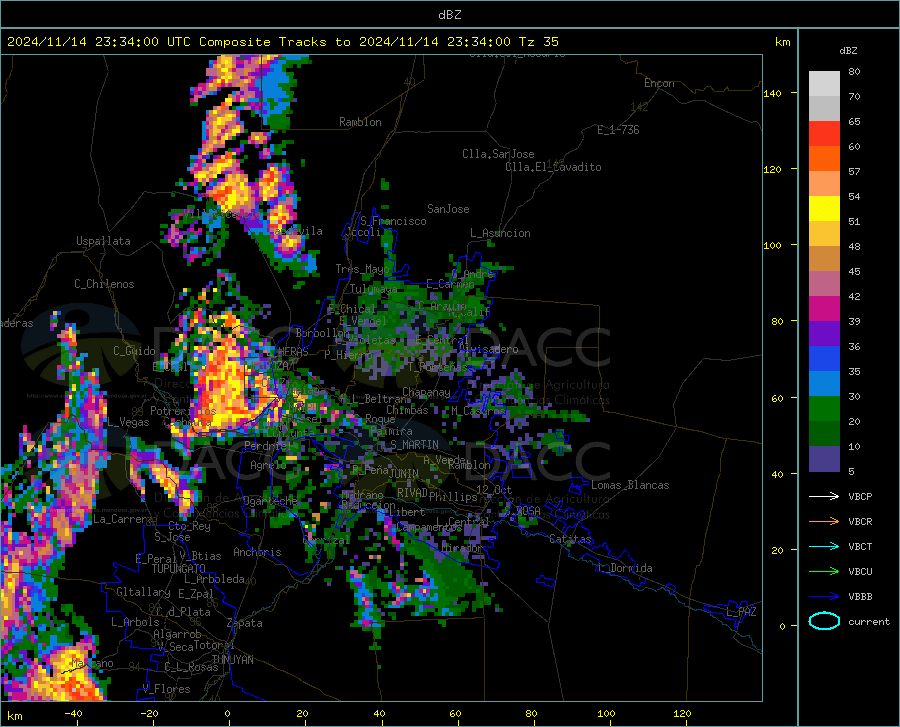Click the cyan VBCT arrow in legend
The image size is (900, 727).
pyautogui.click(x=824, y=546)
